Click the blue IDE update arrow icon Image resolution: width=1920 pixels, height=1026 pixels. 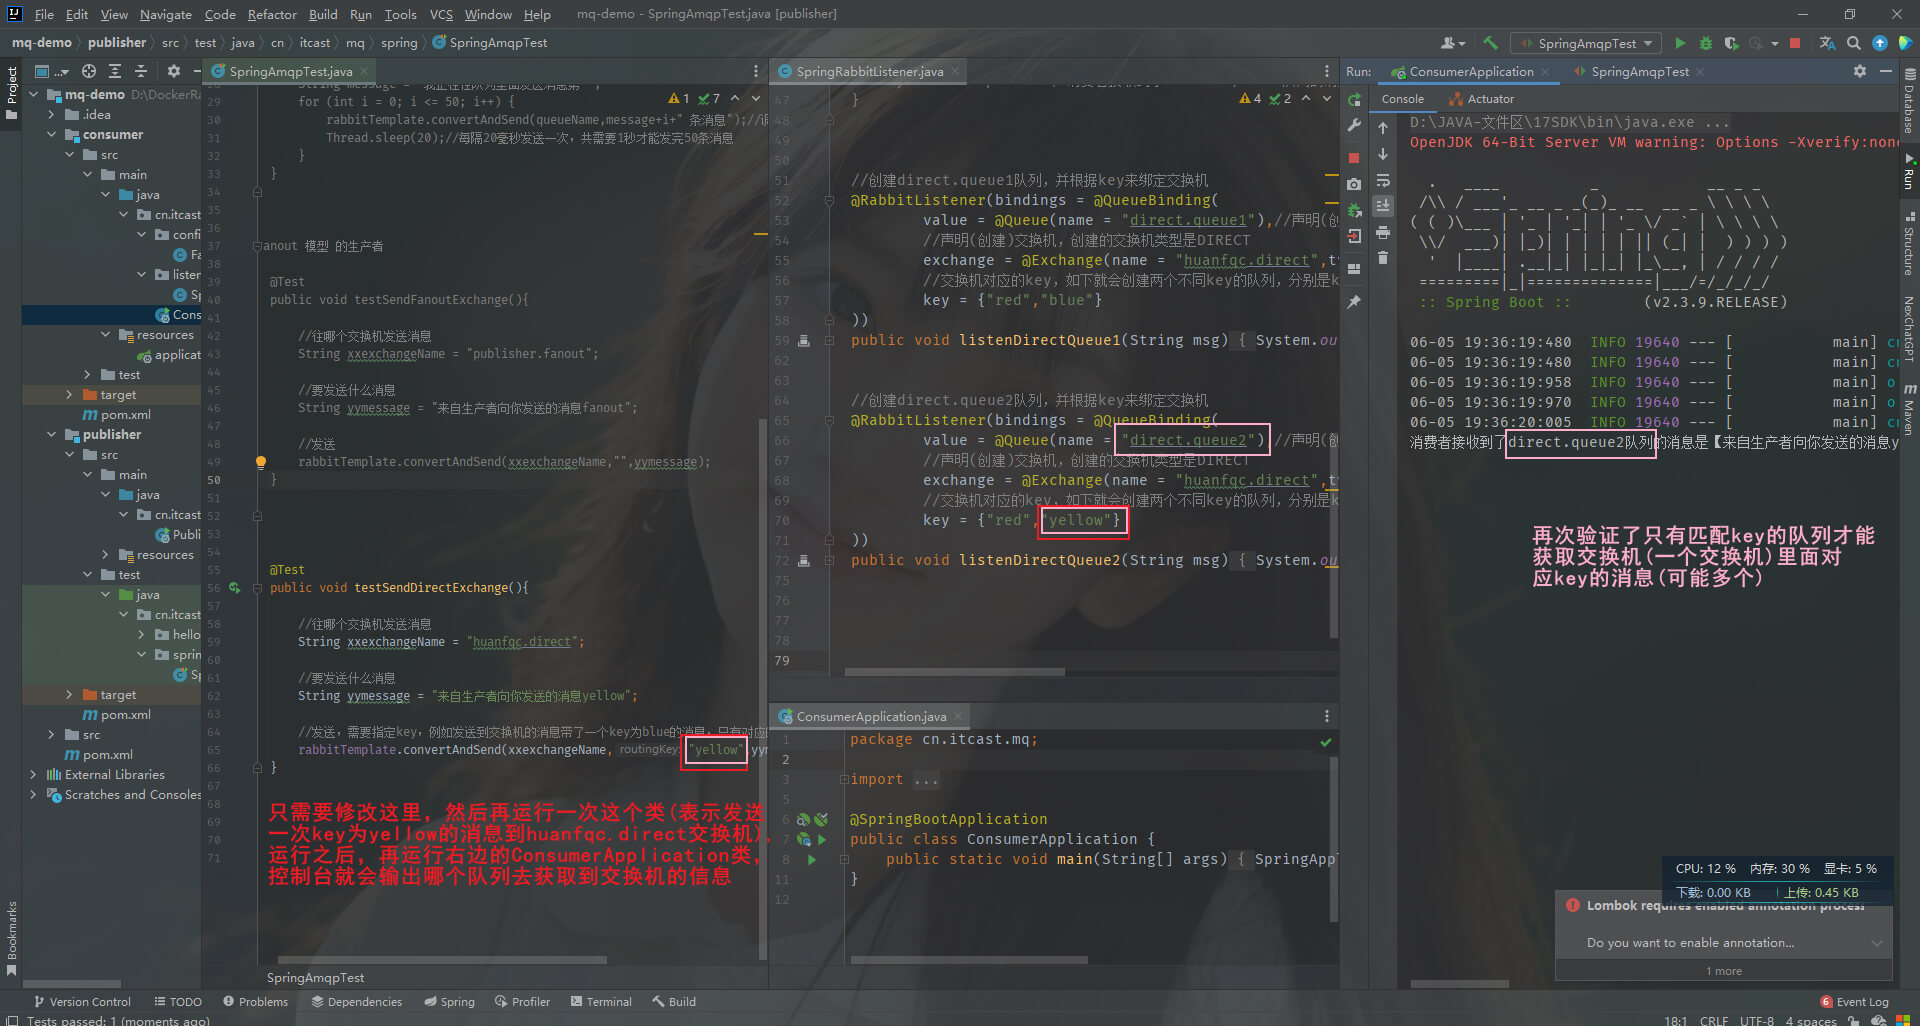pos(1880,43)
